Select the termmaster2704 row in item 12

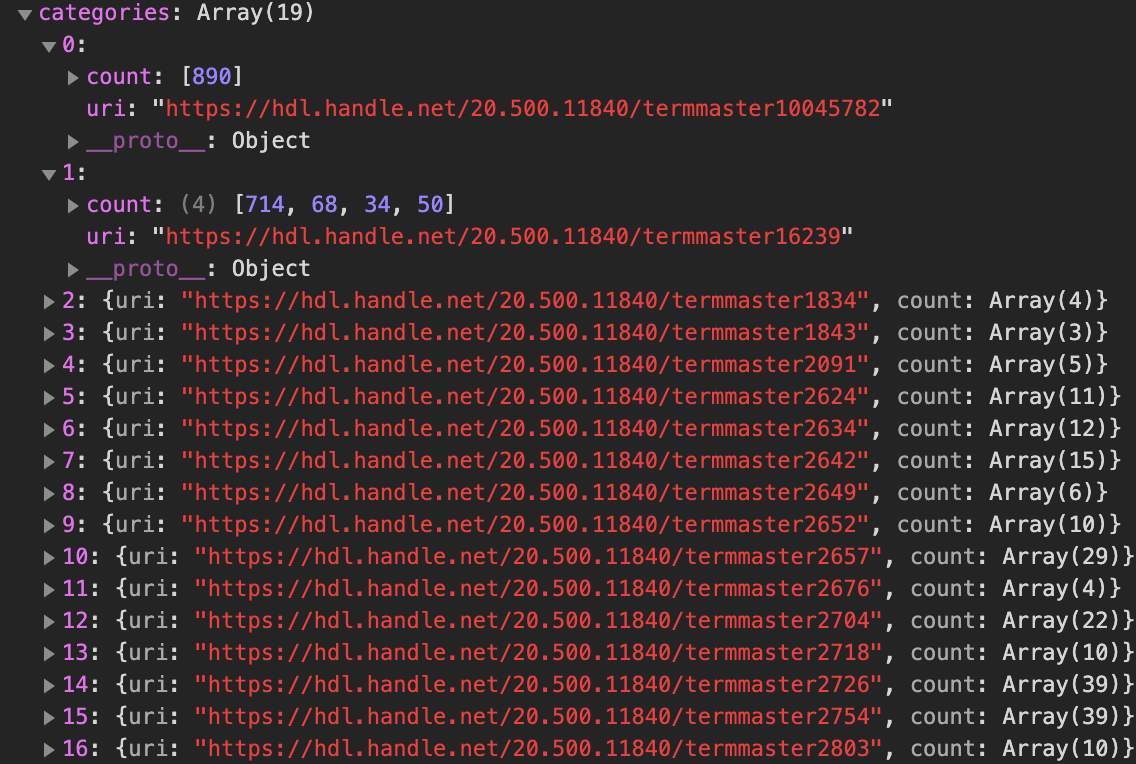589,621
